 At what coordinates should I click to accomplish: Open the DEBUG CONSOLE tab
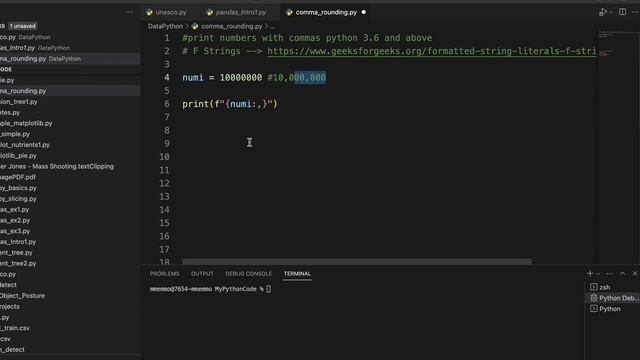248,273
